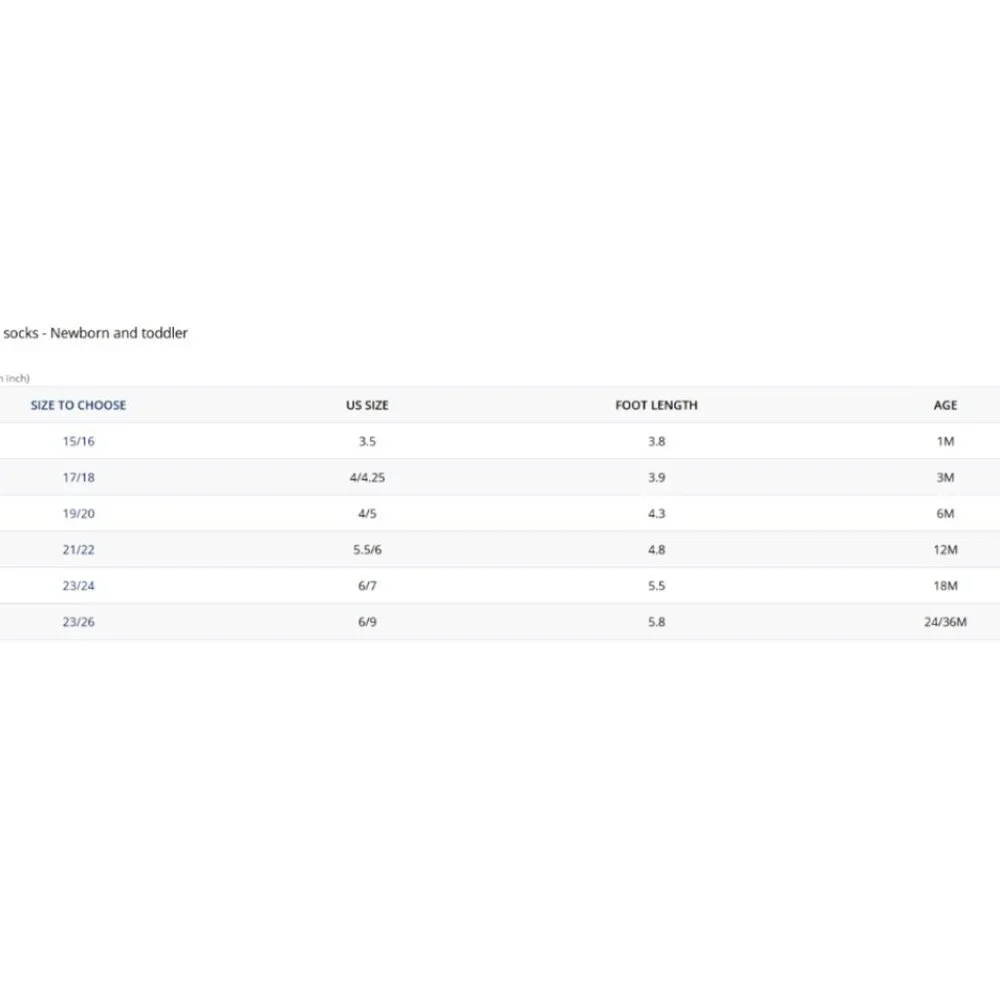
Task: Click the SIZE TO CHOOSE column header
Action: coord(78,405)
